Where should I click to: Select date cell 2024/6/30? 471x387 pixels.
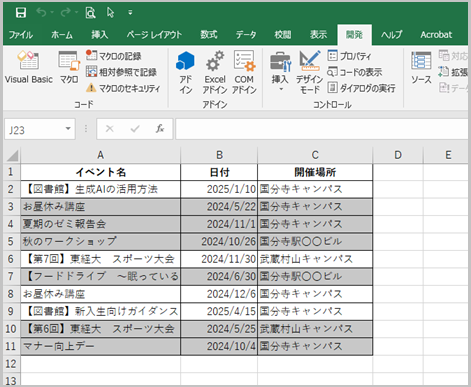(219, 276)
